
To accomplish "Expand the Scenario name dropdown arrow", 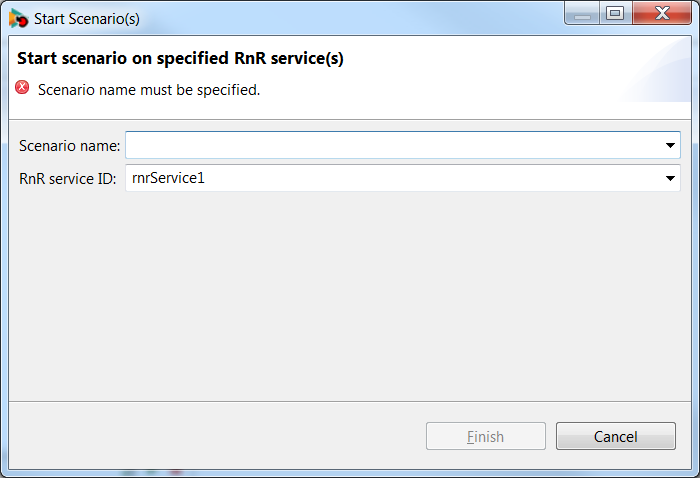I will tap(670, 145).
